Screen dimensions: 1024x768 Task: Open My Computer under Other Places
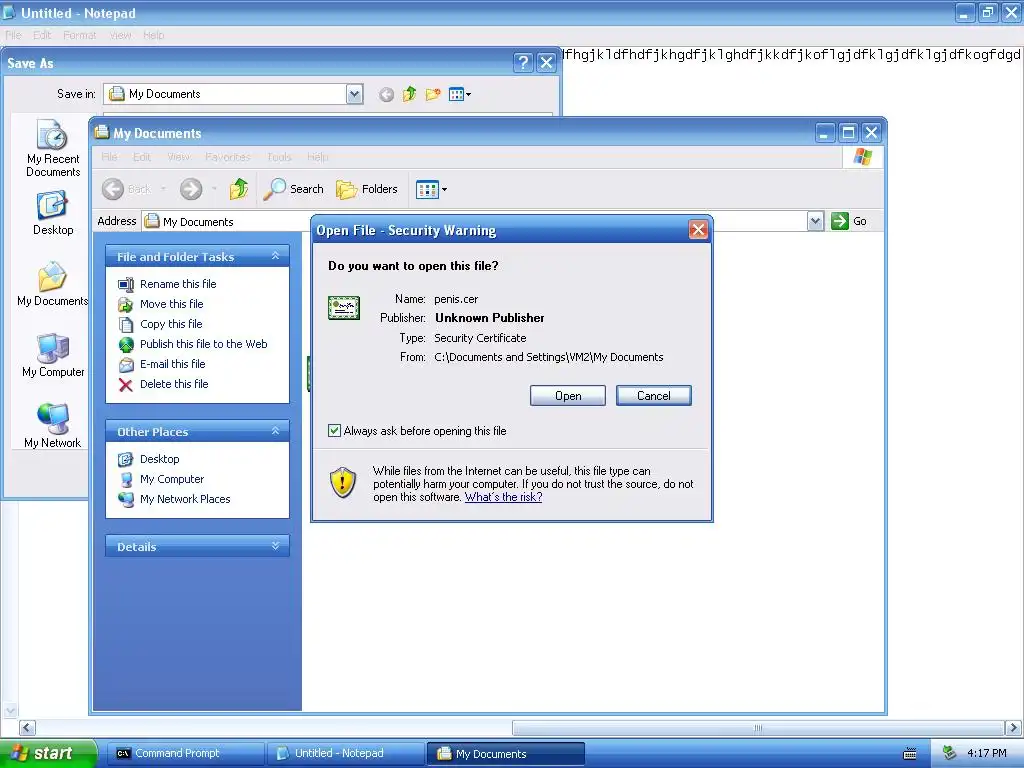172,479
